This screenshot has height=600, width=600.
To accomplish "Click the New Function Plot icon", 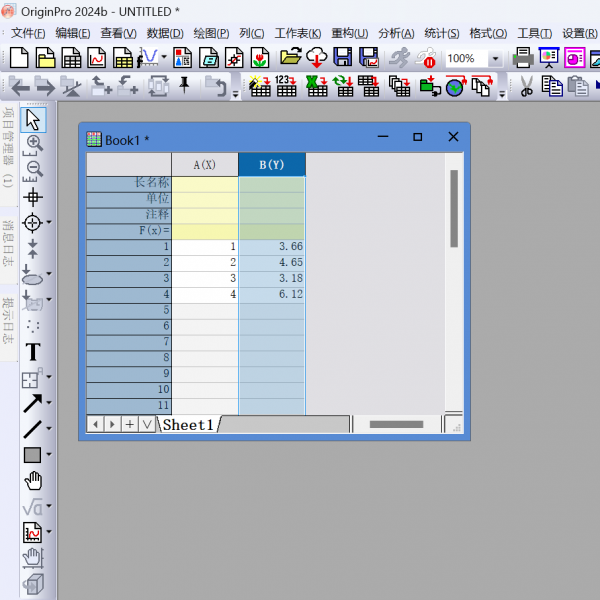I will [148, 58].
